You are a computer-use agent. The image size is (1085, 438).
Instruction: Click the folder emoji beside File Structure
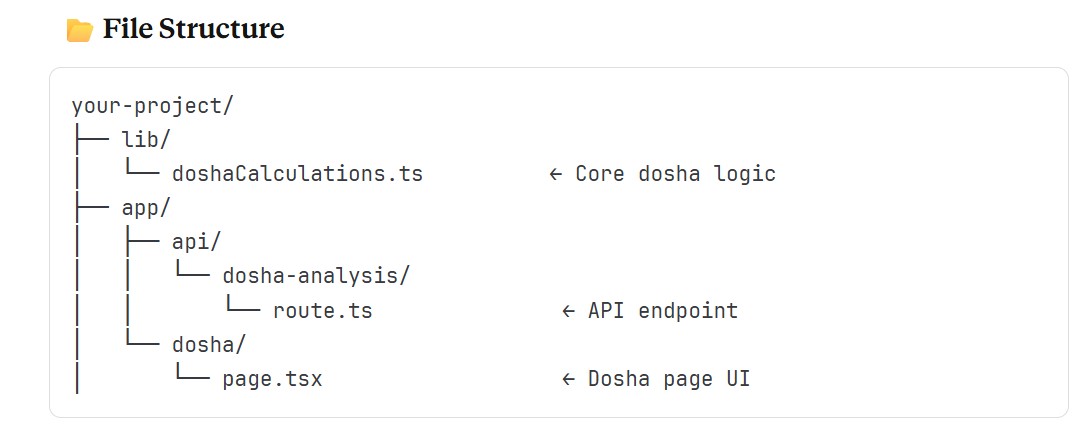coord(80,31)
